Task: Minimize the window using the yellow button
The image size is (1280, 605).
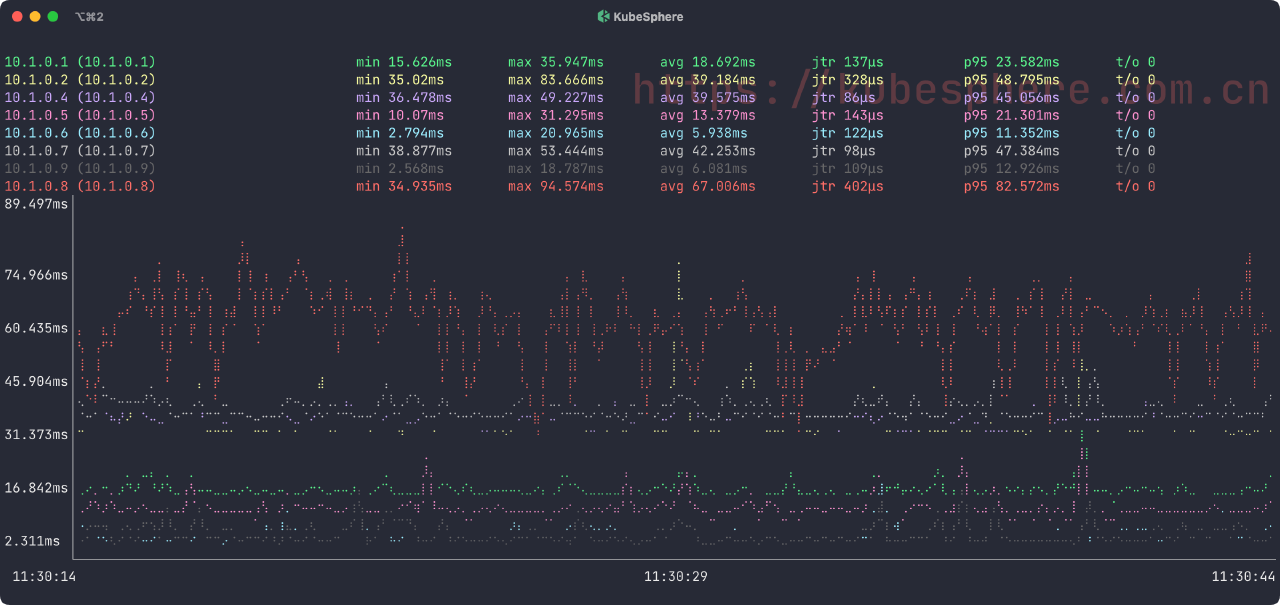Action: click(x=35, y=17)
